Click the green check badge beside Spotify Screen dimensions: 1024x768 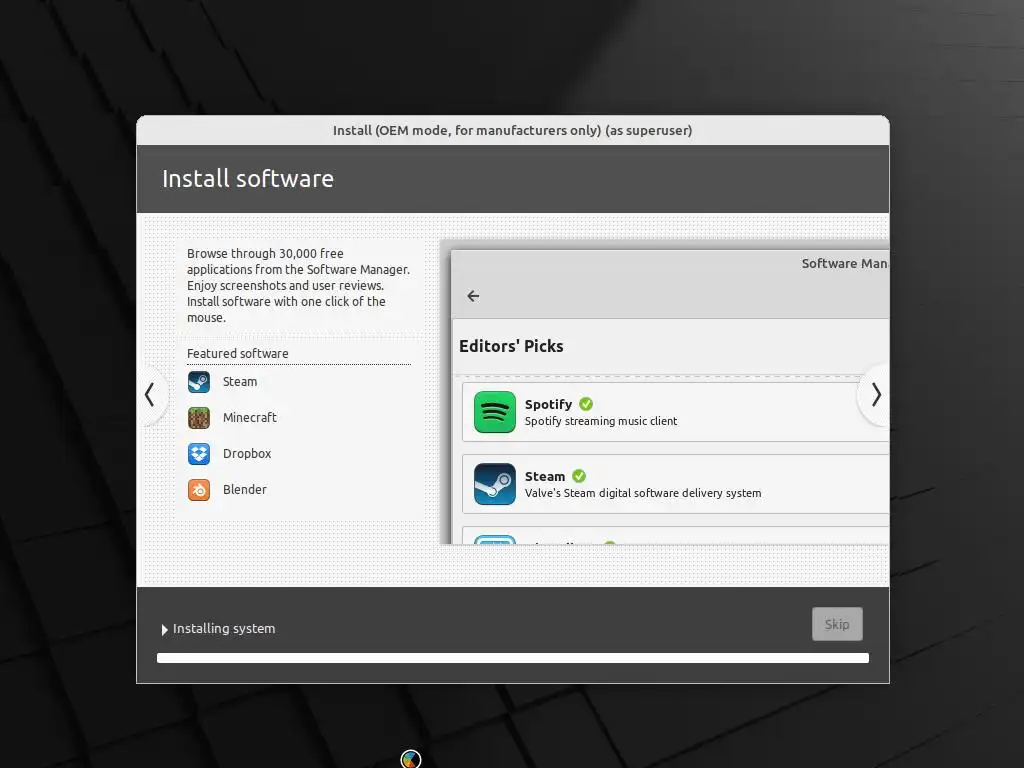tap(586, 404)
